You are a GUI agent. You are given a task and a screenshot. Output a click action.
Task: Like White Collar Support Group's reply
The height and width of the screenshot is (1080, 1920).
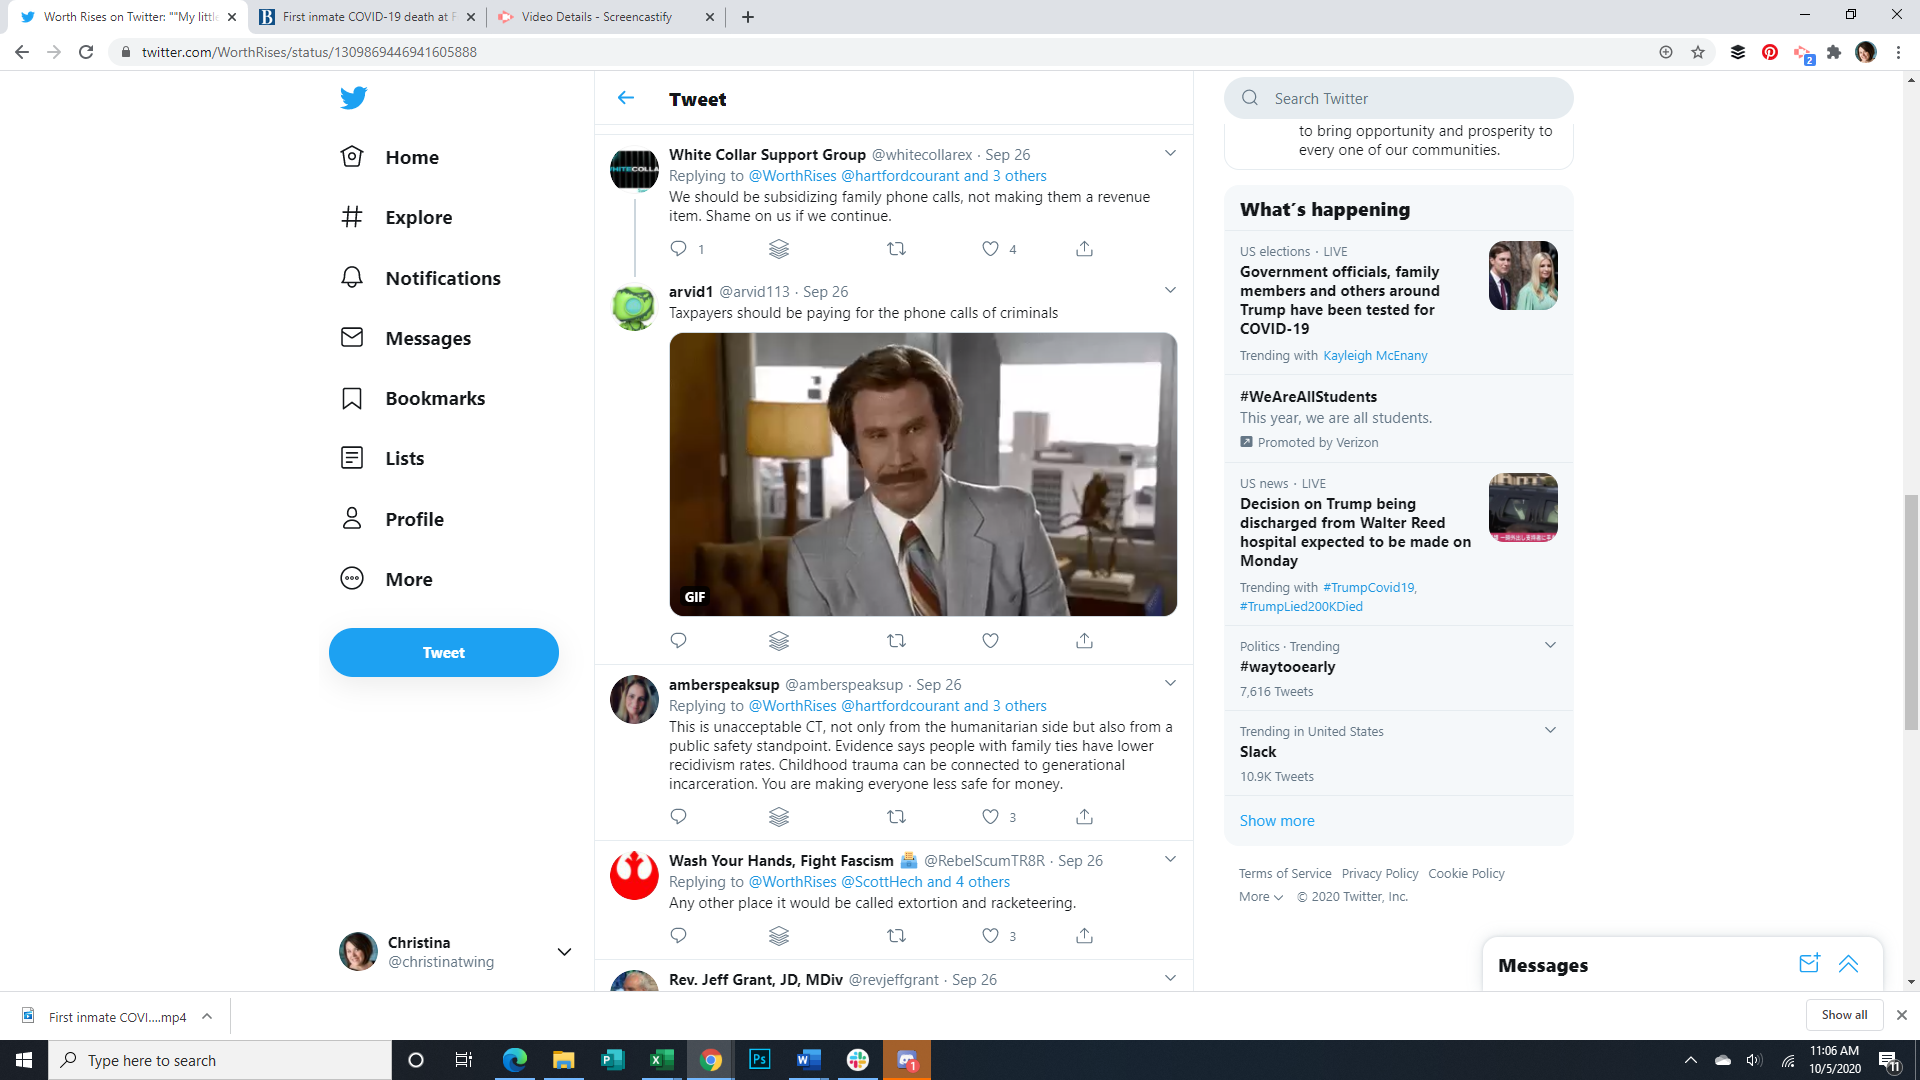pos(990,249)
